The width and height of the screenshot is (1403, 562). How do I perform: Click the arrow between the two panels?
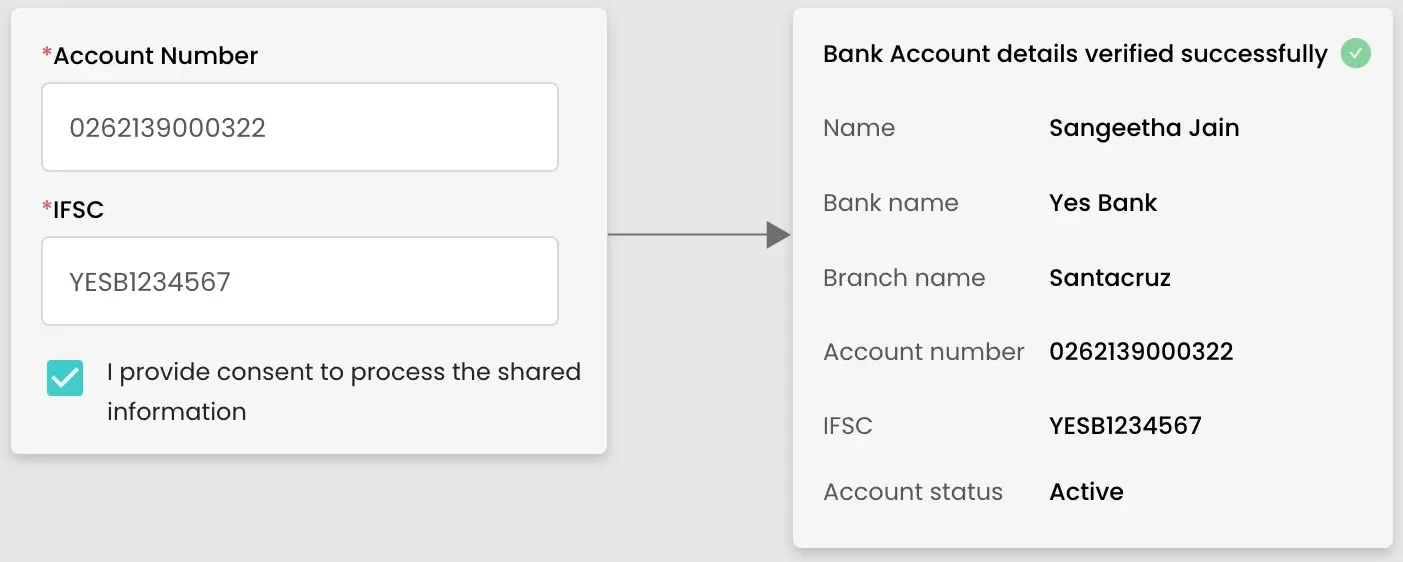click(x=698, y=235)
